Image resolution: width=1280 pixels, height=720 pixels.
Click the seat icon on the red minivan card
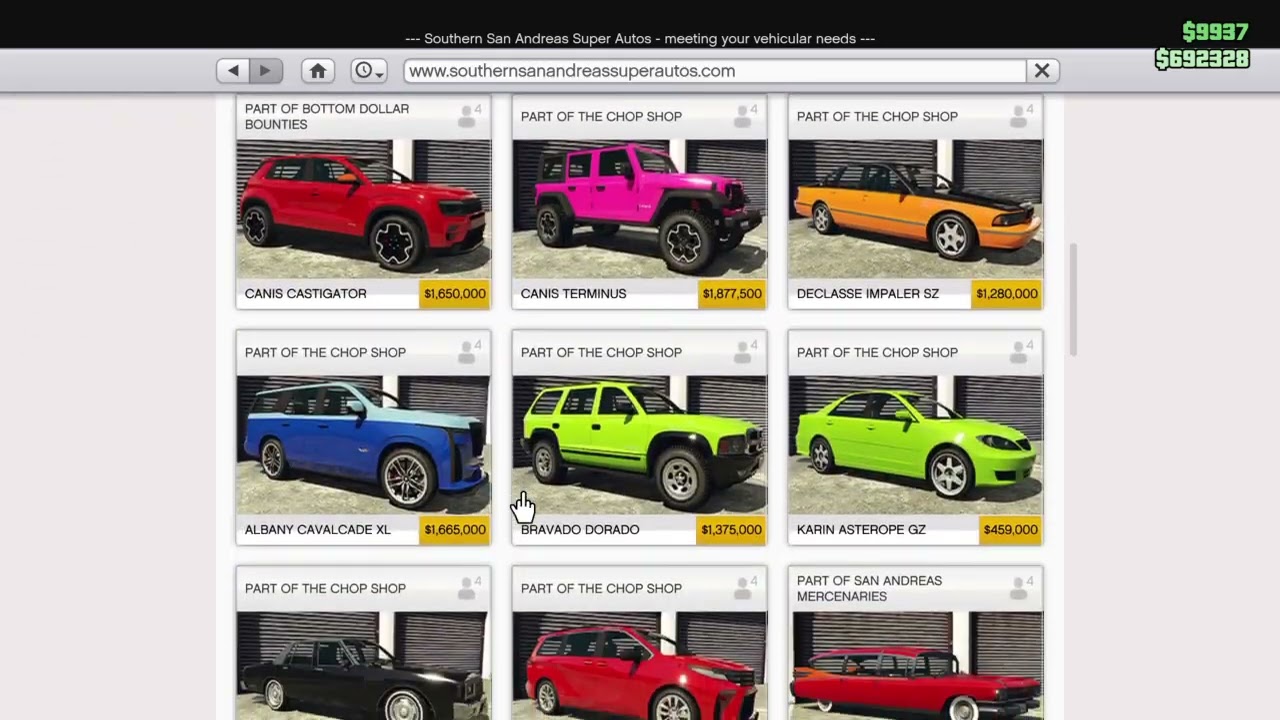click(745, 588)
